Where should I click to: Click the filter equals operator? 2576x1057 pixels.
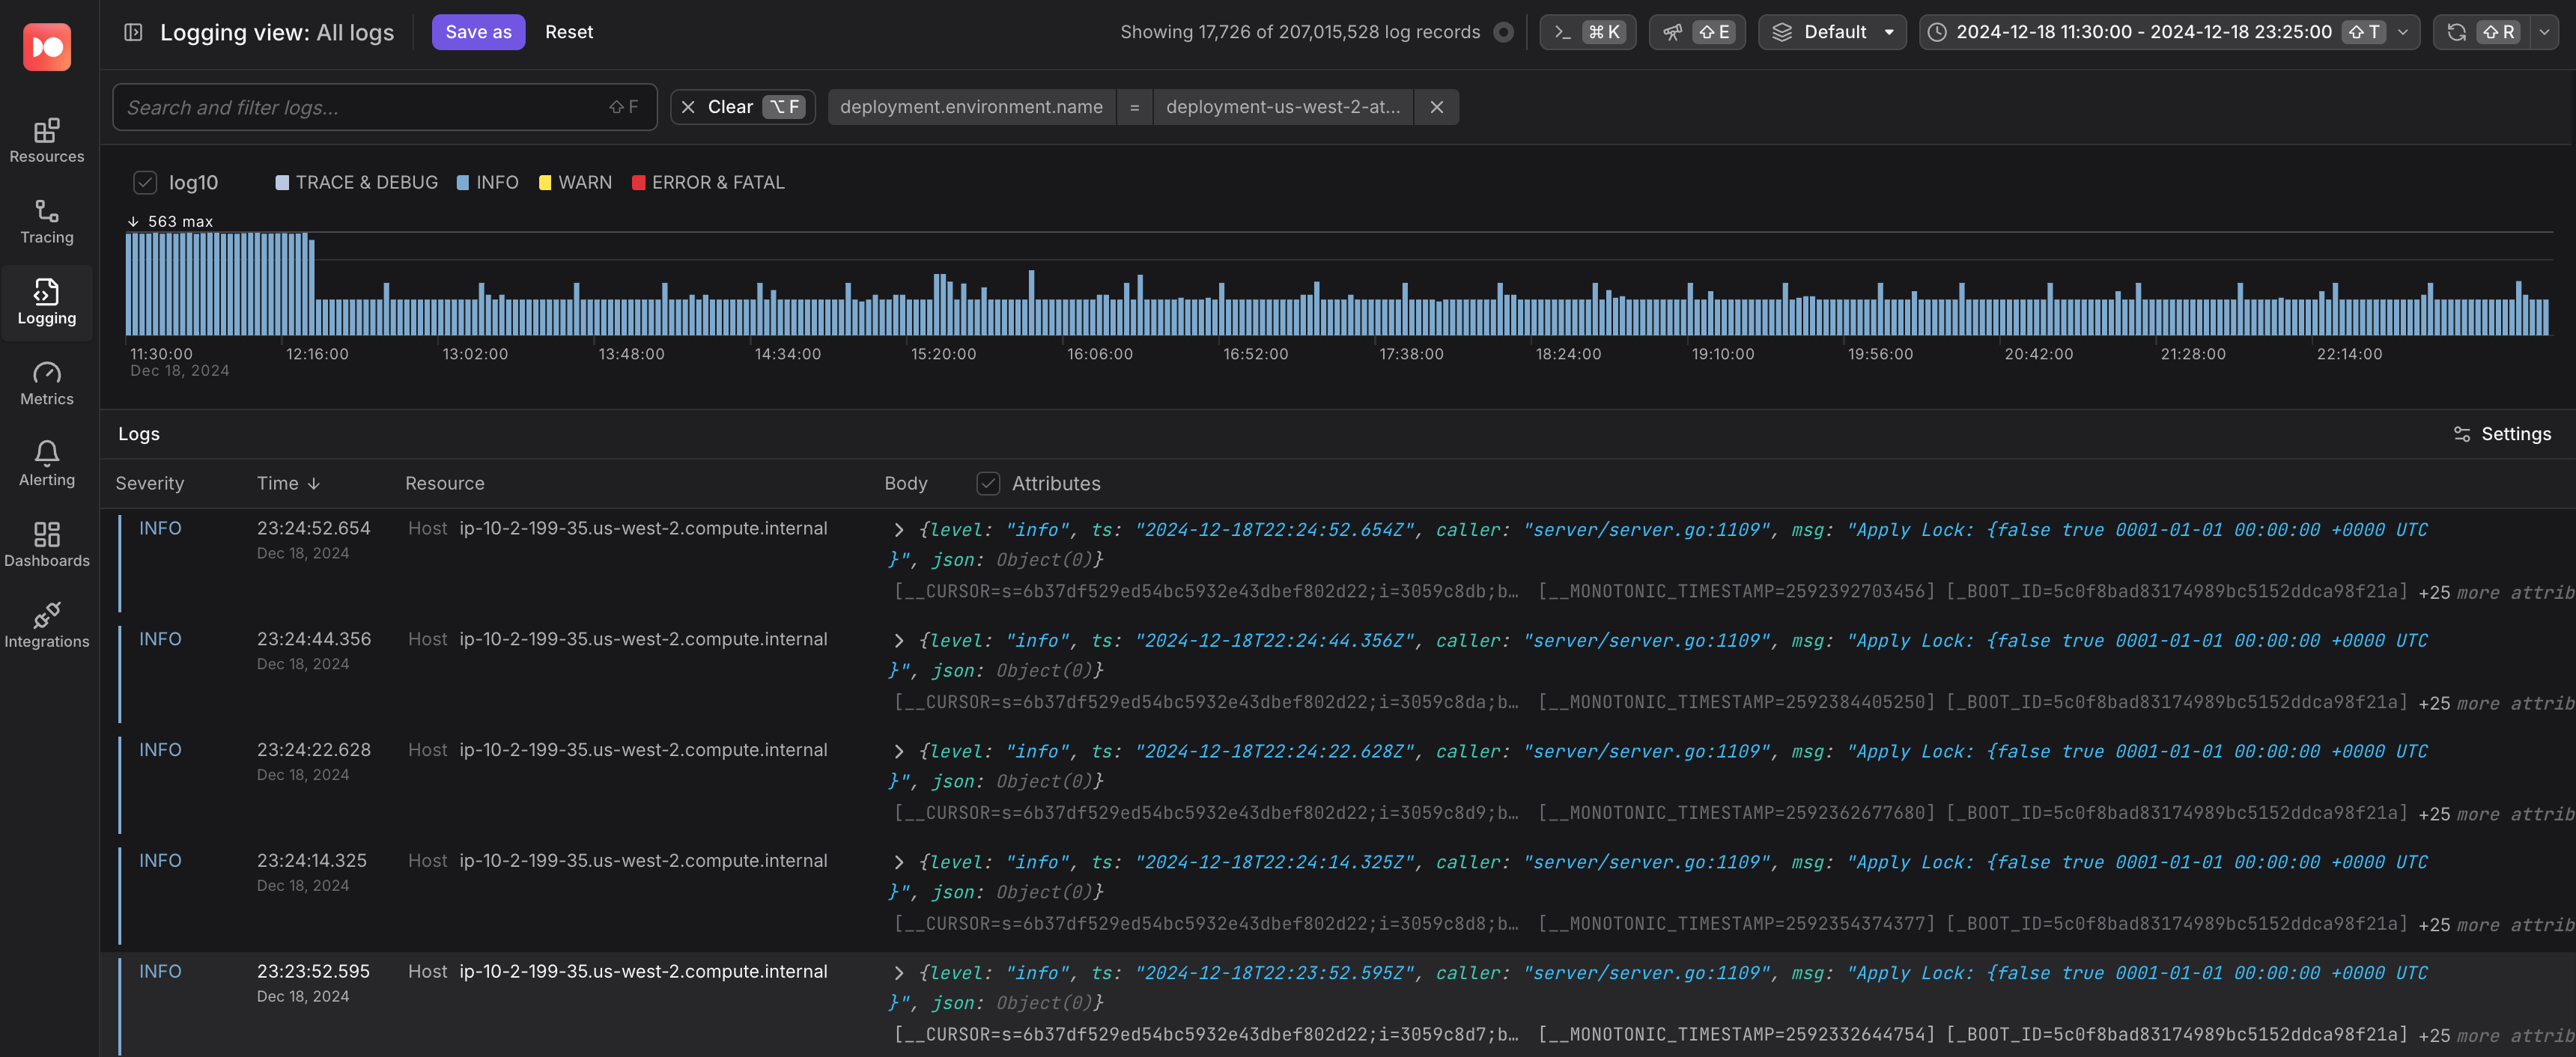coord(1134,107)
